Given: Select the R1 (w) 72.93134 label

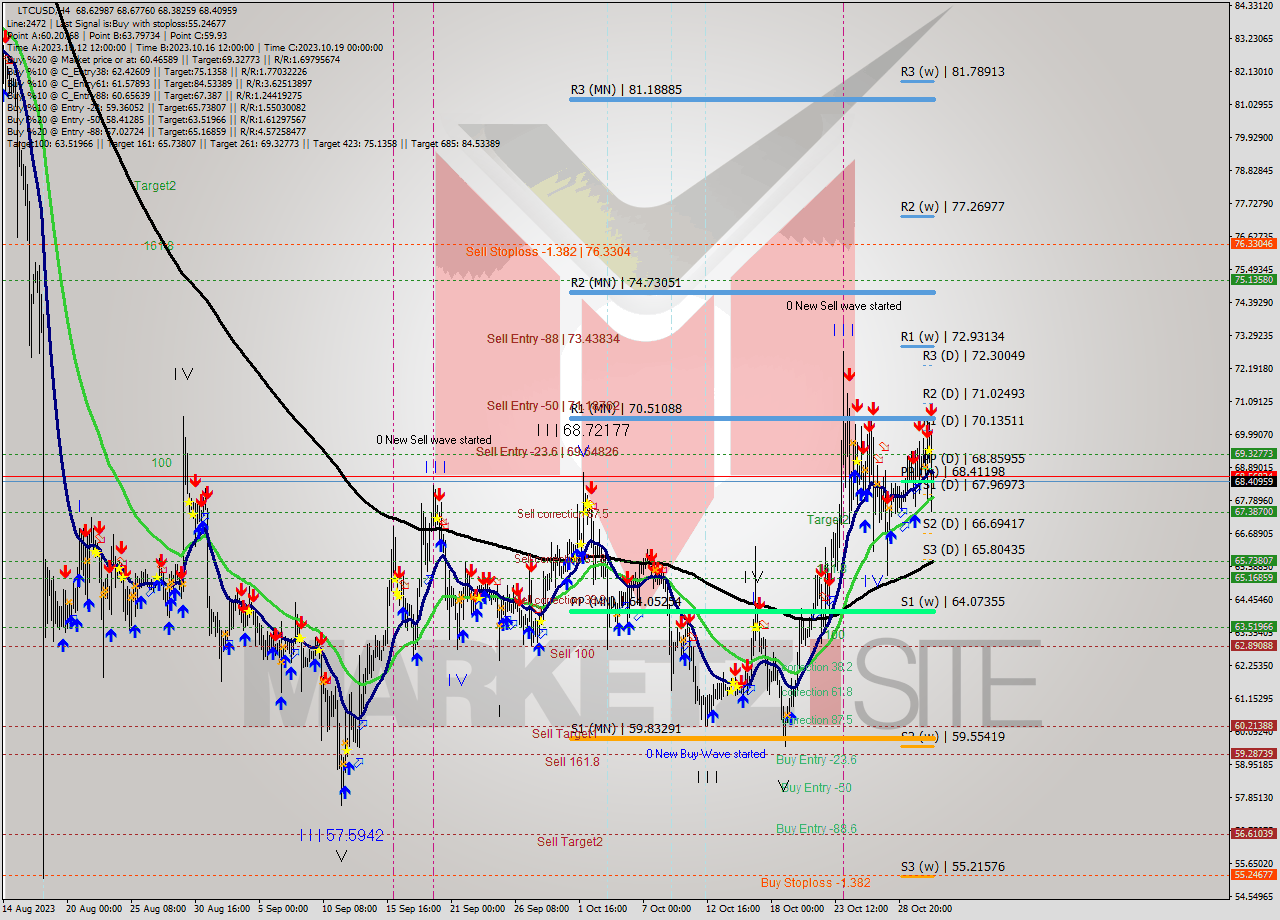Looking at the screenshot, I should coord(952,337).
